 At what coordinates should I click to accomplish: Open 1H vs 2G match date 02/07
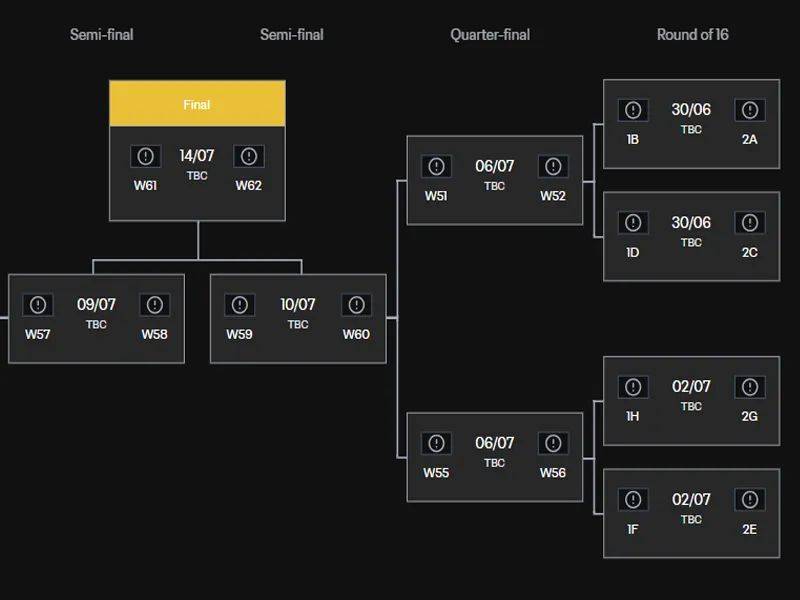(x=691, y=386)
